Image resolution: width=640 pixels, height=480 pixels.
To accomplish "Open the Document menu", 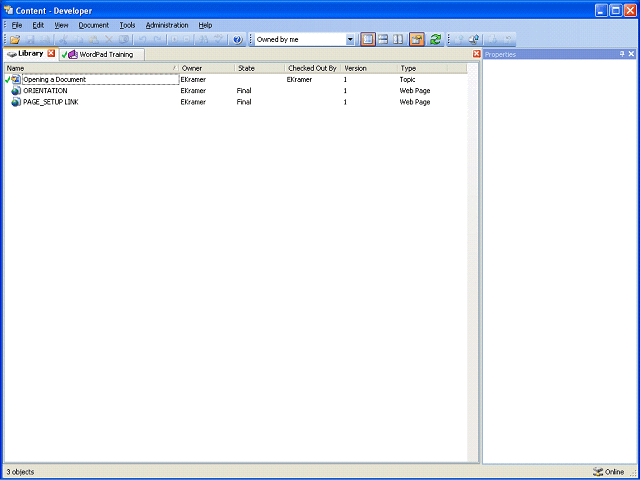I will click(93, 25).
